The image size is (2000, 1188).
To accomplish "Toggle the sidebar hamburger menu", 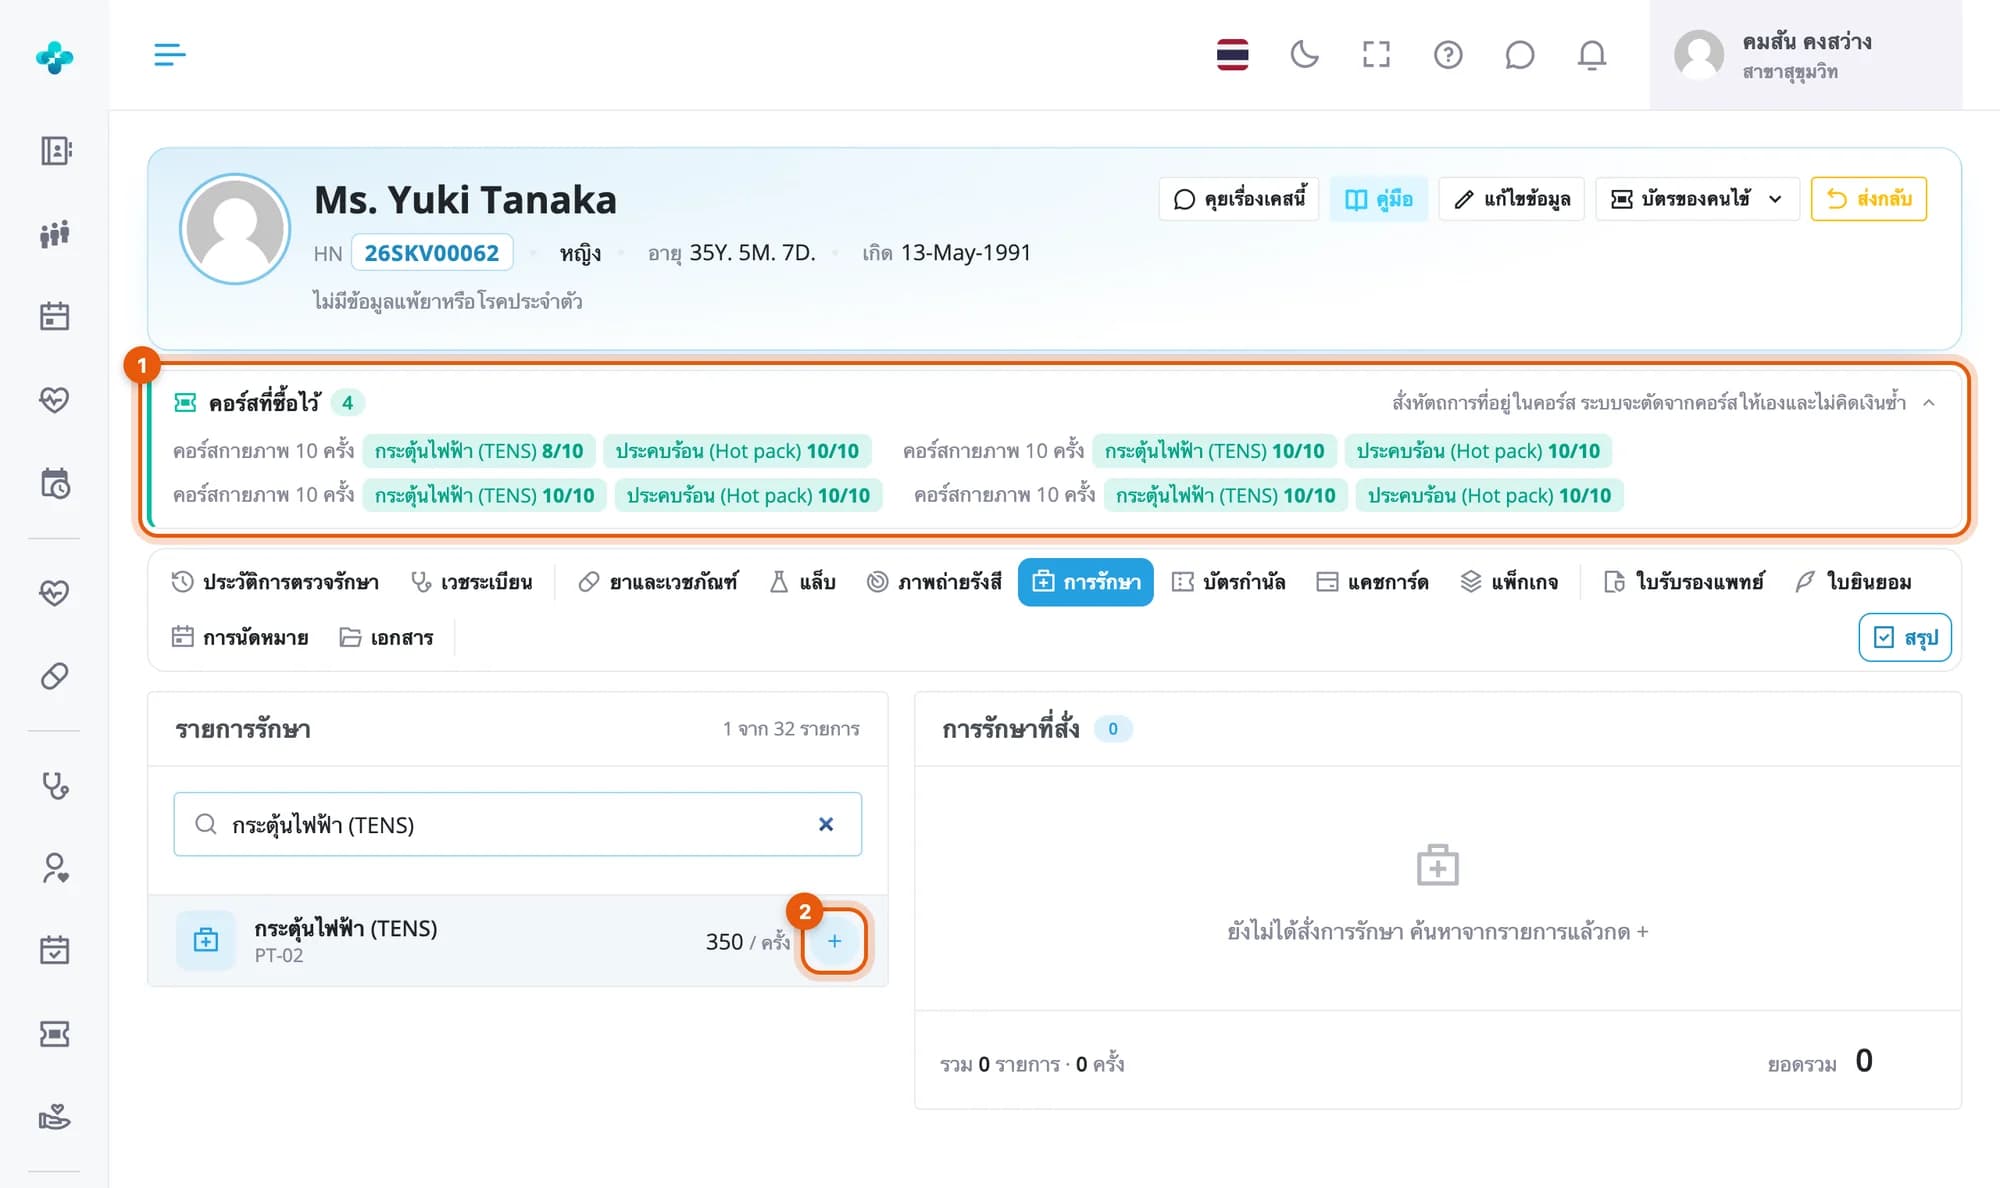I will 170,54.
